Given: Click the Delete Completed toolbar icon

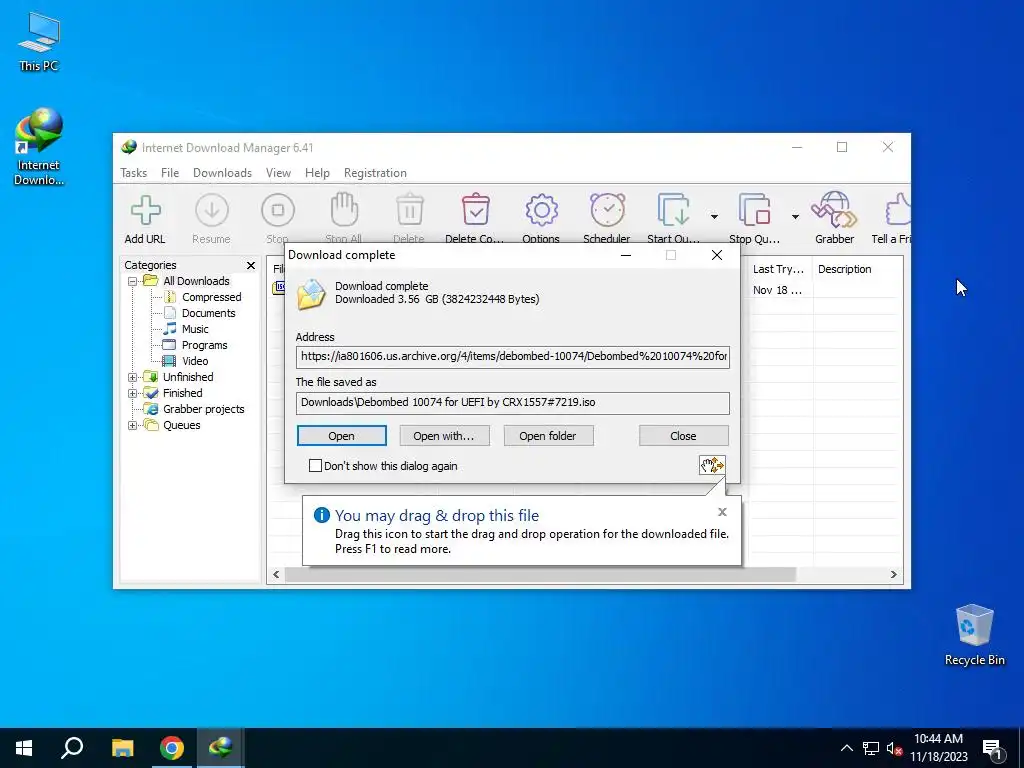Looking at the screenshot, I should coord(475,210).
